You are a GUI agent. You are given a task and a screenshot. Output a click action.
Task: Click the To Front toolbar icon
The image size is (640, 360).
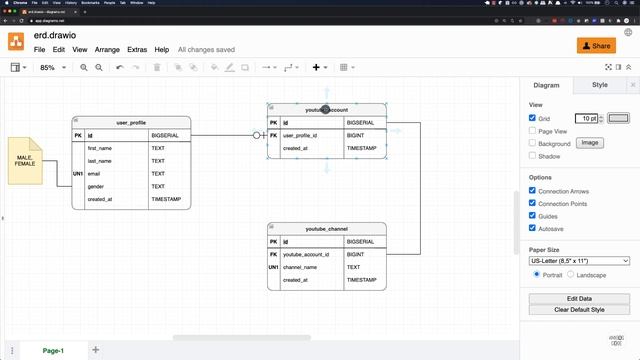click(x=178, y=67)
